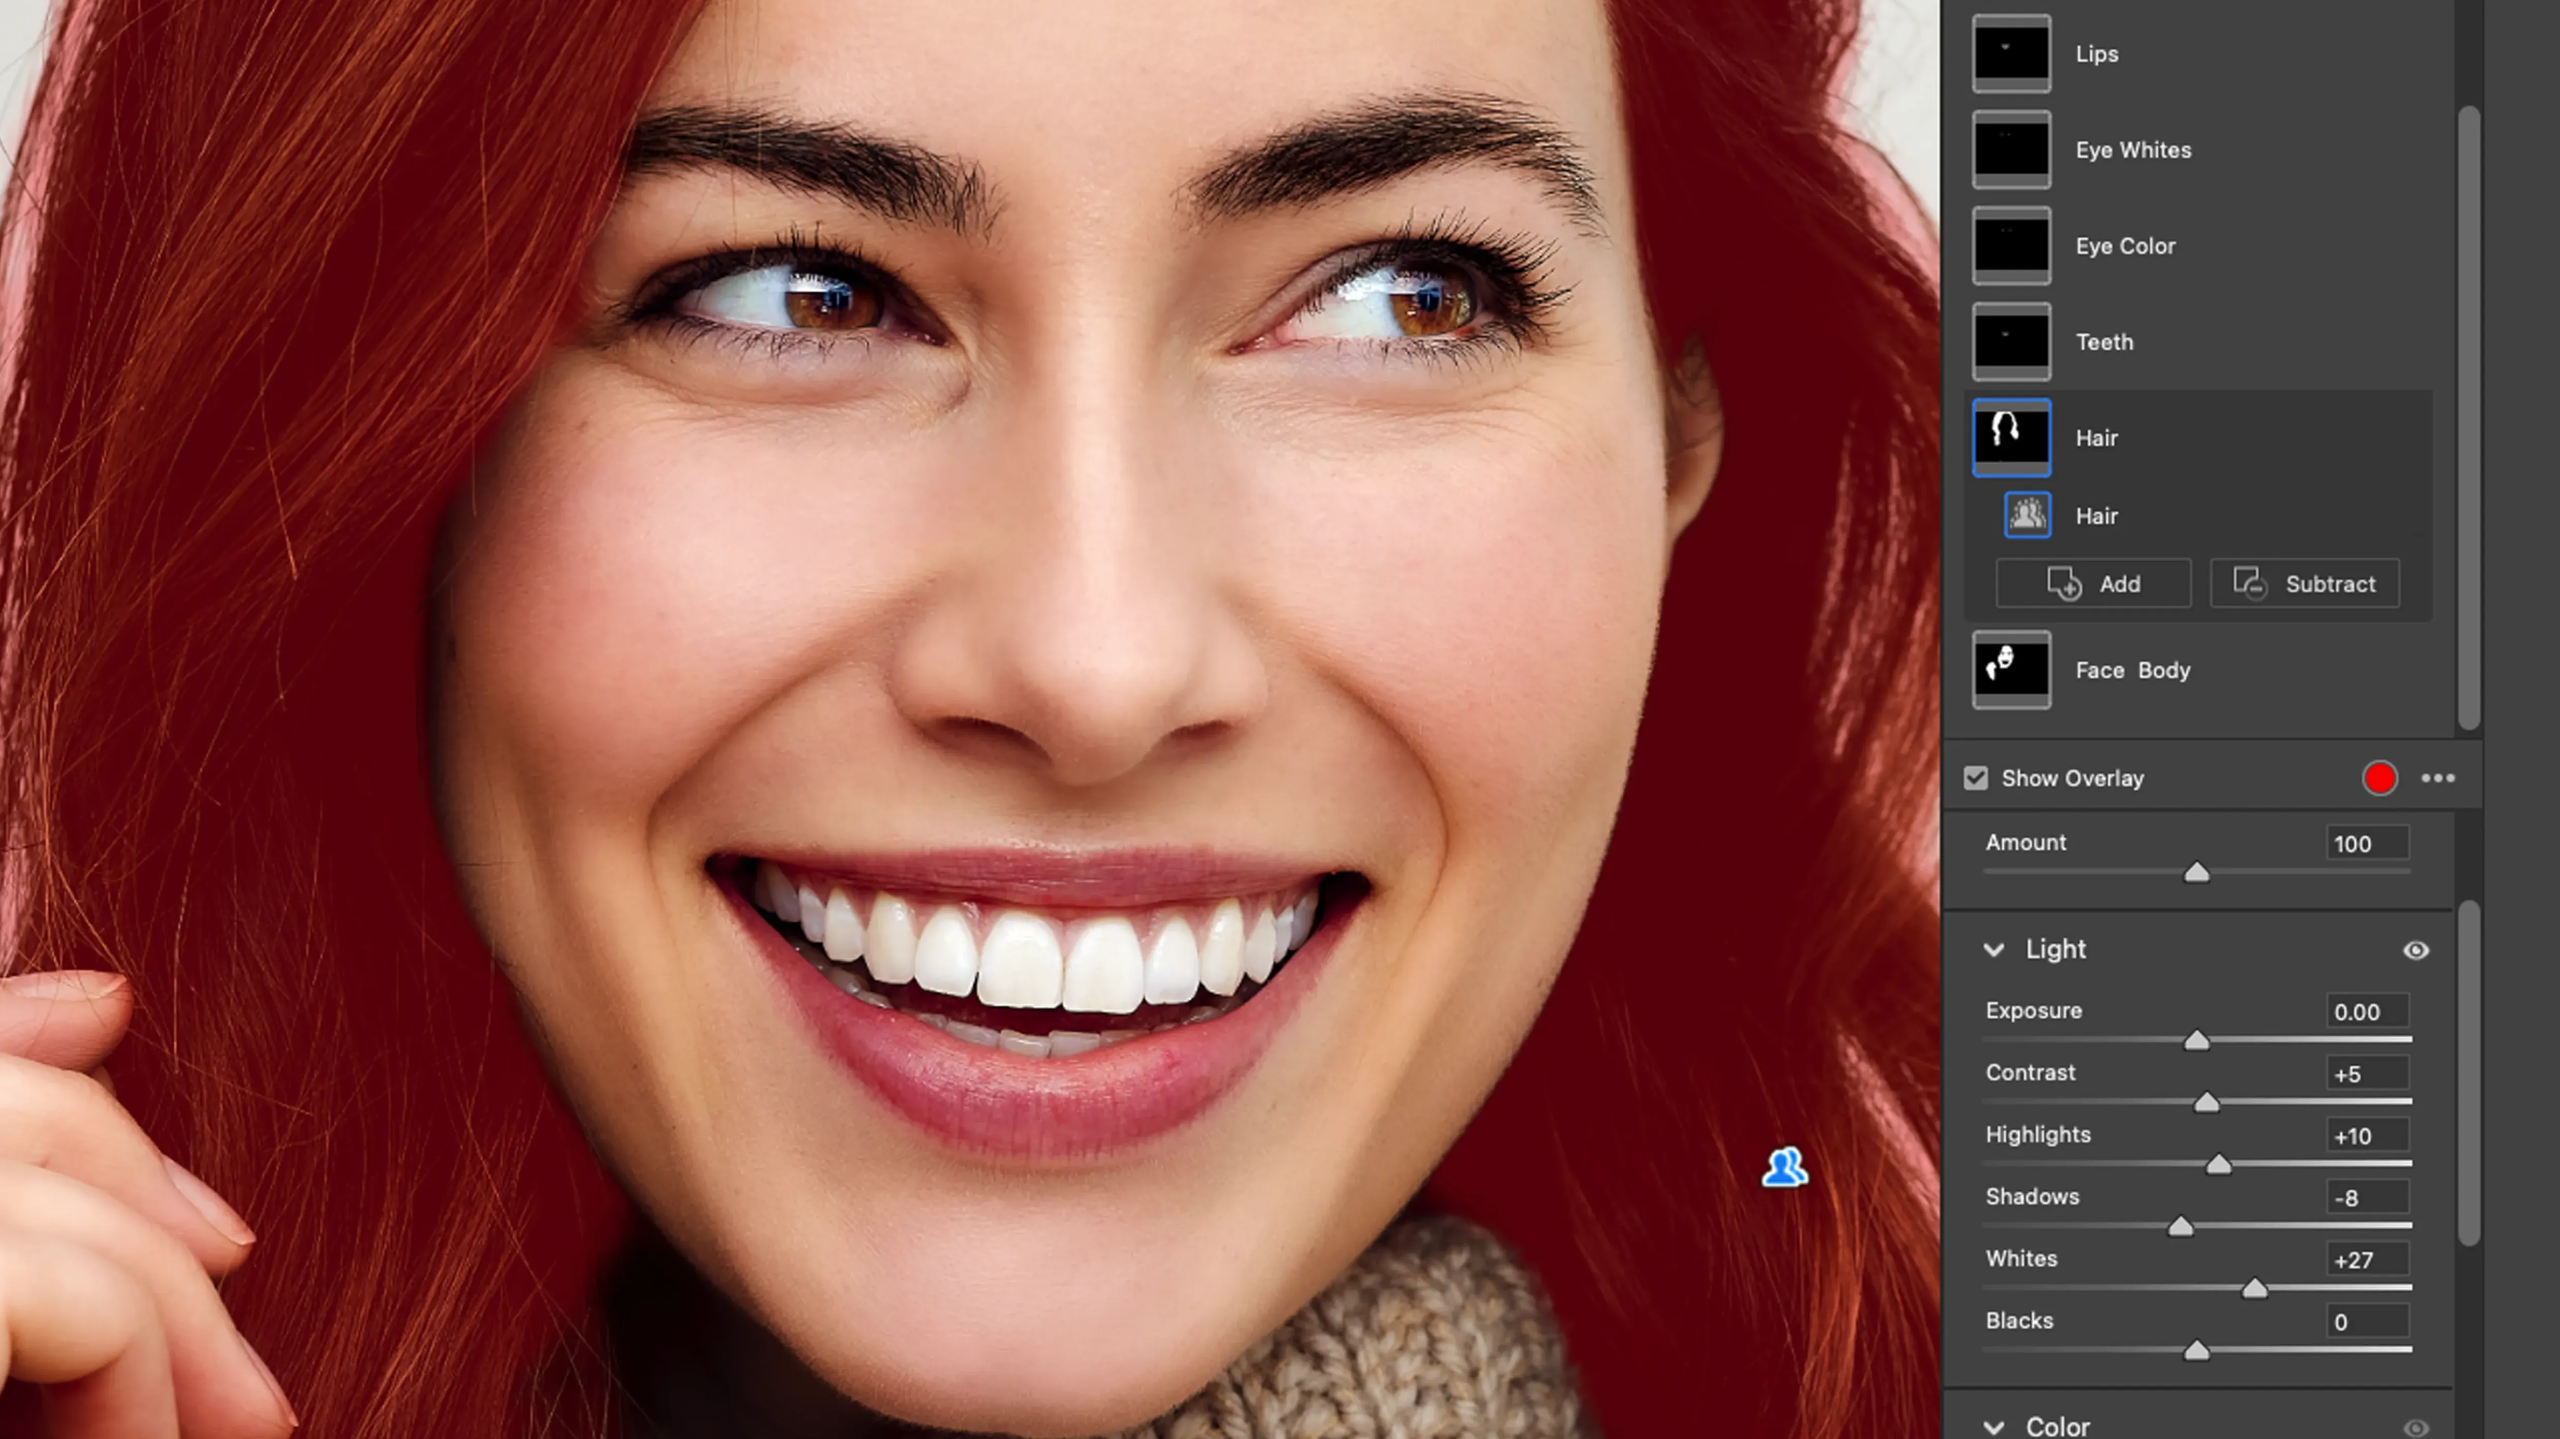Disable the Show Overlay checkbox
Viewport: 2560px width, 1439px height.
1975,777
